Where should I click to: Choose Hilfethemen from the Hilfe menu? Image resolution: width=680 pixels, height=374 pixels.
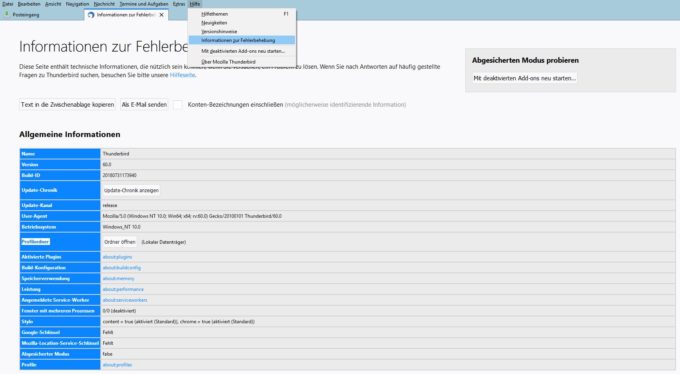click(x=242, y=14)
